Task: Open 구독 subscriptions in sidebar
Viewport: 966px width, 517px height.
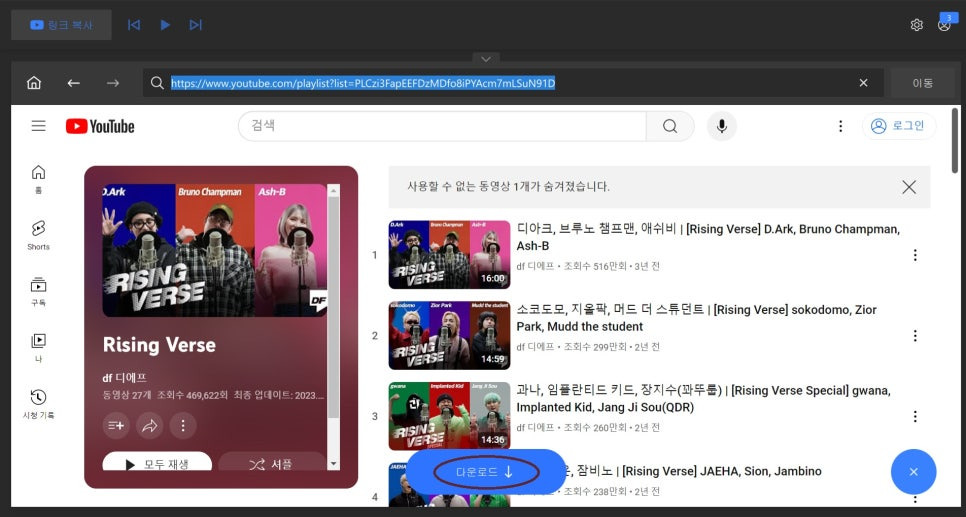Action: point(38,291)
